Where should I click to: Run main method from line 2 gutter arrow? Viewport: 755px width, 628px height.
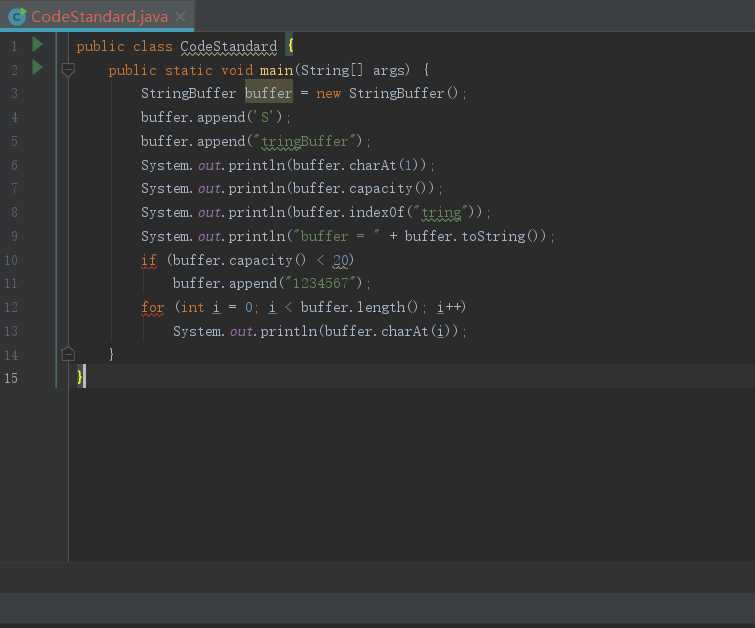coord(37,67)
